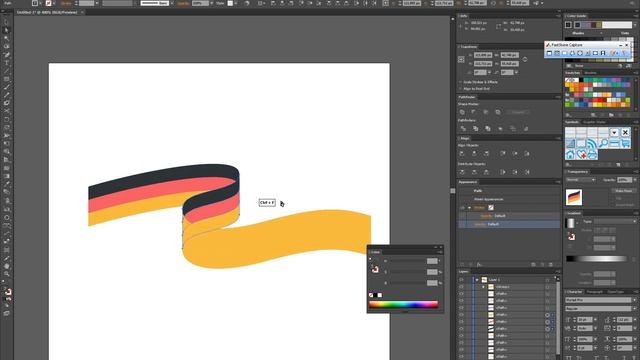Viewport: 640px width, 360px height.
Task: Select the Pencil tool
Action: point(7,95)
